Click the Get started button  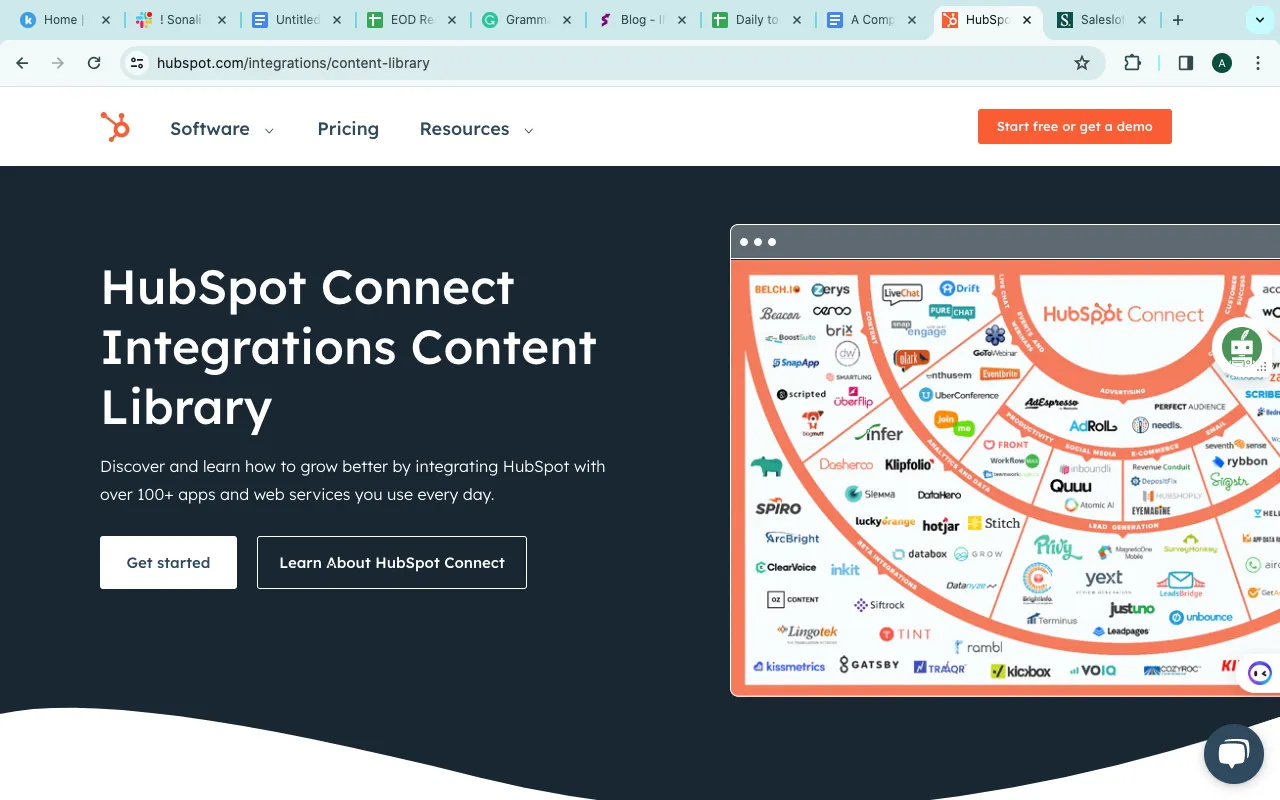[168, 563]
